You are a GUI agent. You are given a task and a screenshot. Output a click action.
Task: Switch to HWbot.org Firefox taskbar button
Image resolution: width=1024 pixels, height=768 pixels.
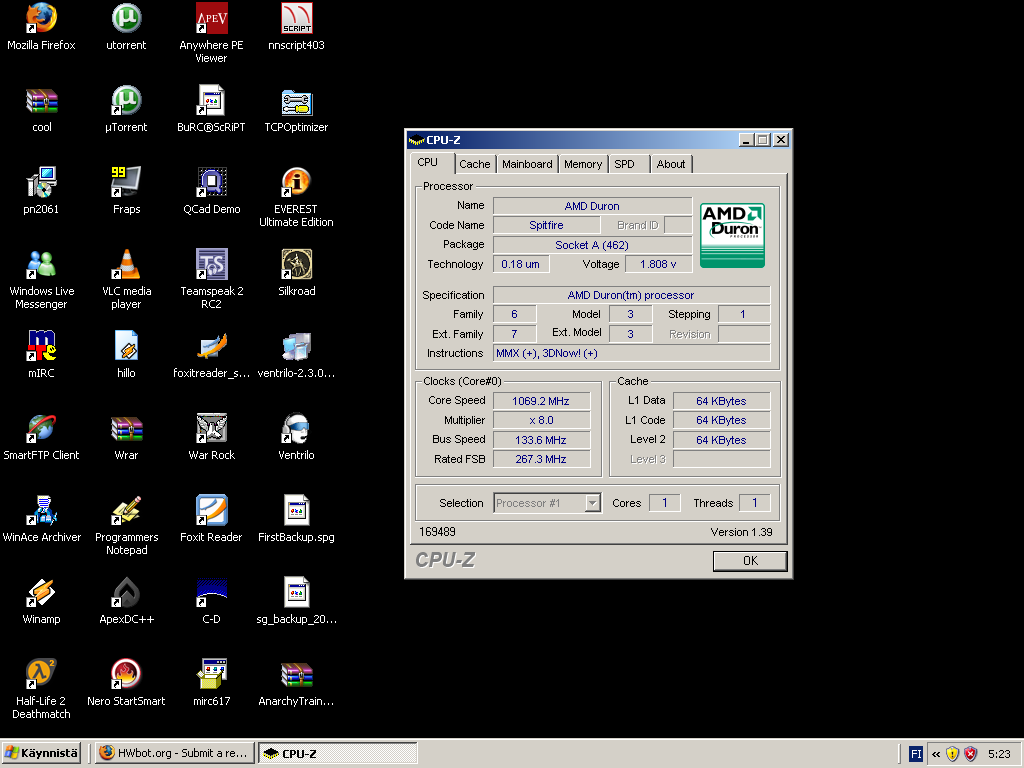(174, 753)
